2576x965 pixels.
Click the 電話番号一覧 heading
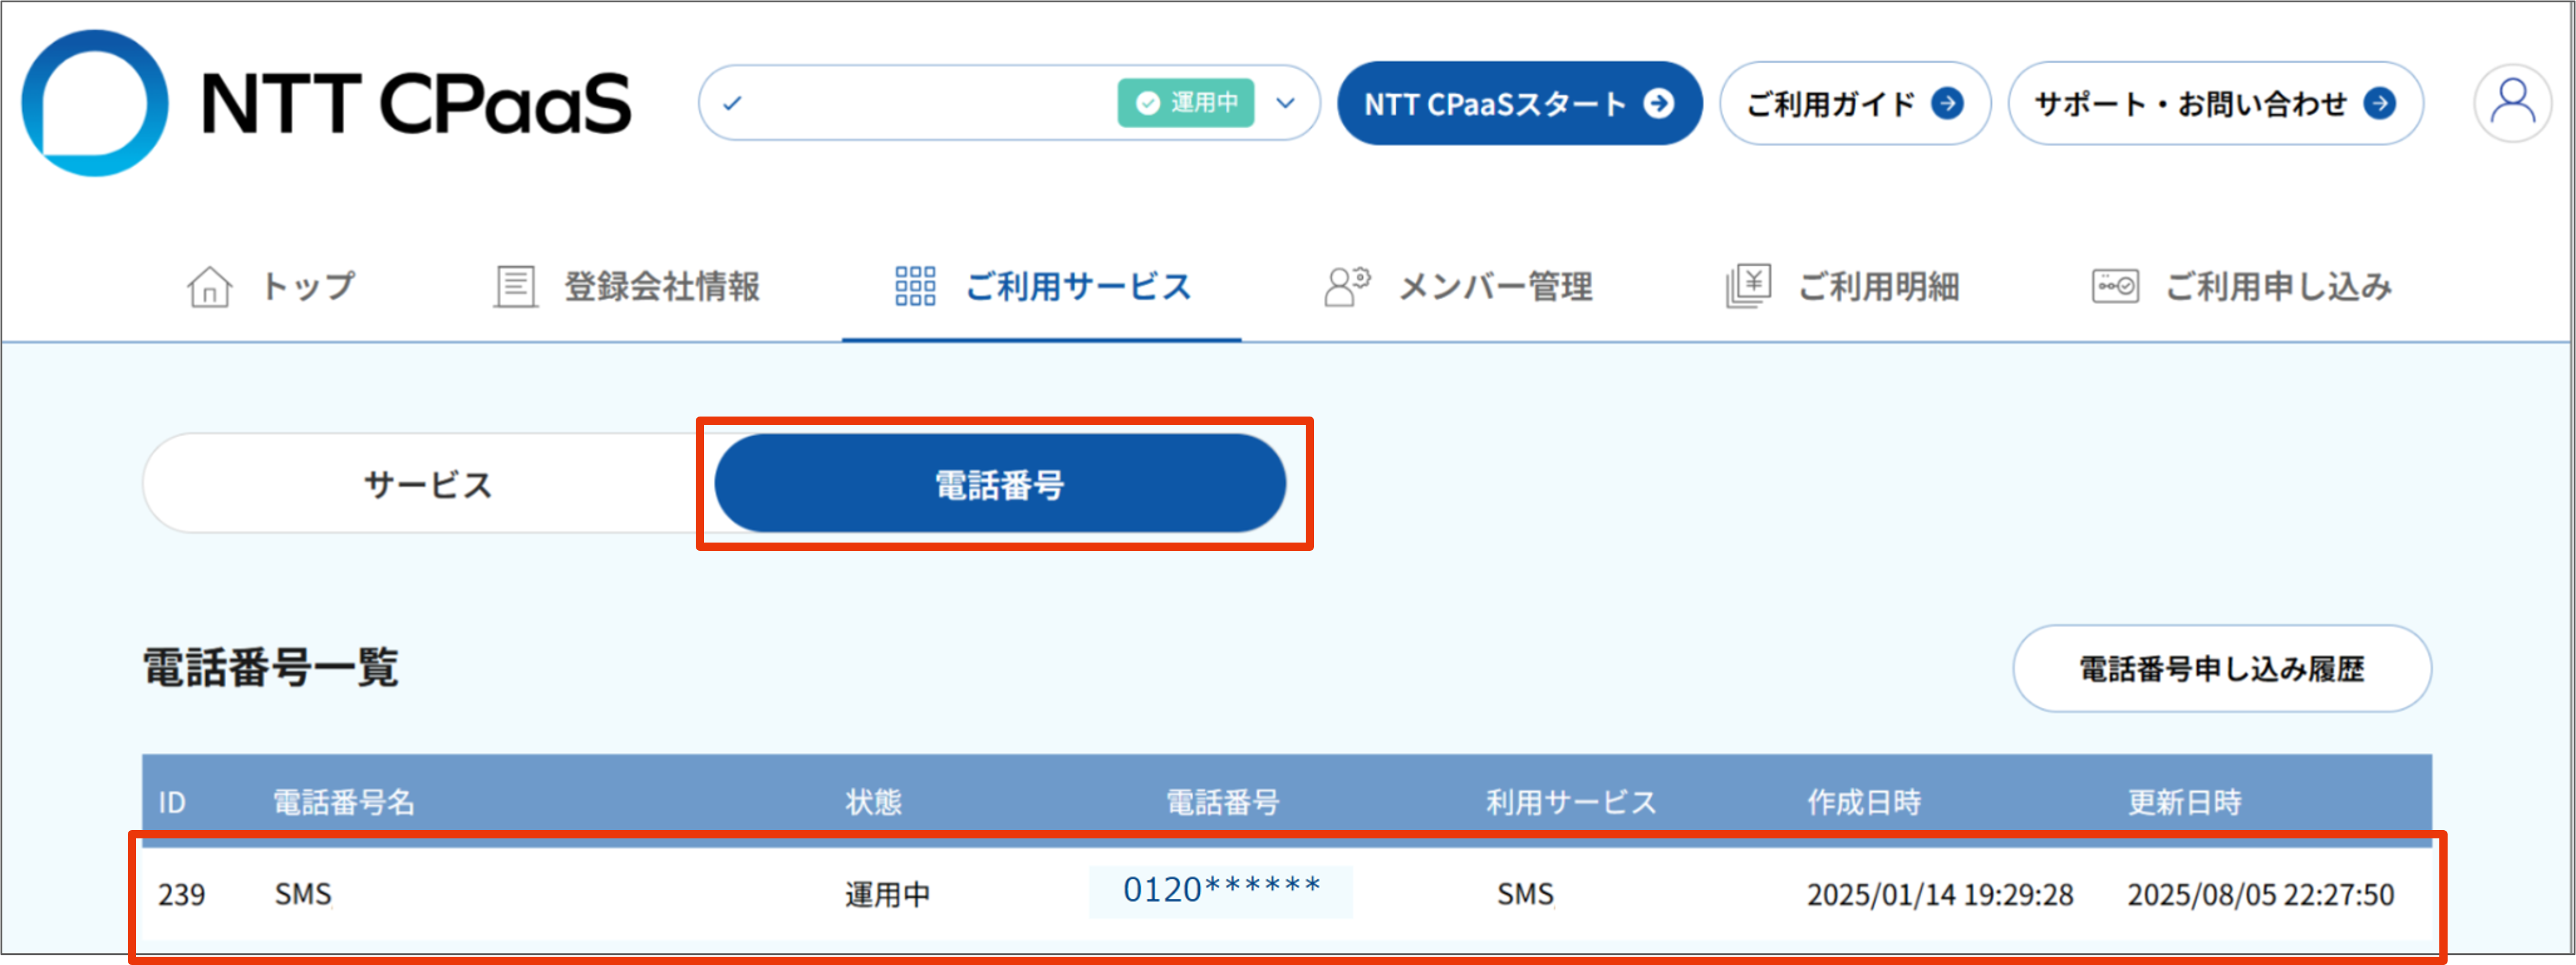[270, 668]
